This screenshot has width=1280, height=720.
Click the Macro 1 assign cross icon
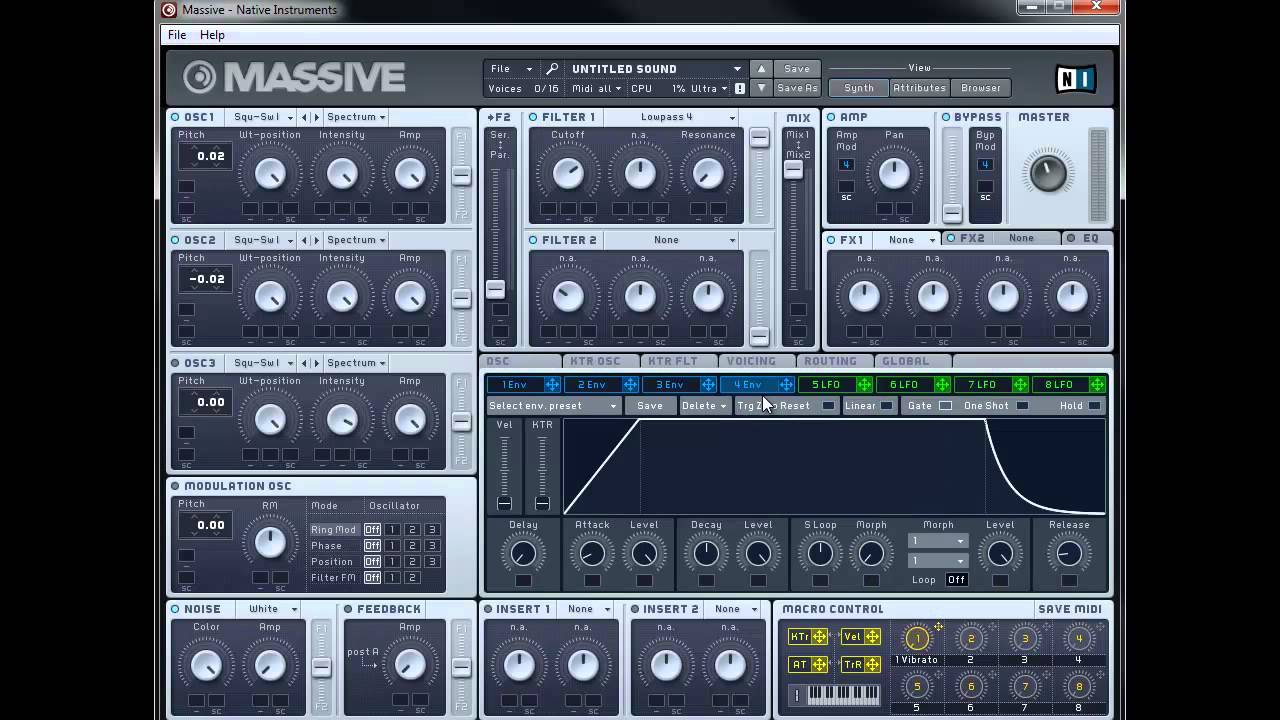click(939, 628)
